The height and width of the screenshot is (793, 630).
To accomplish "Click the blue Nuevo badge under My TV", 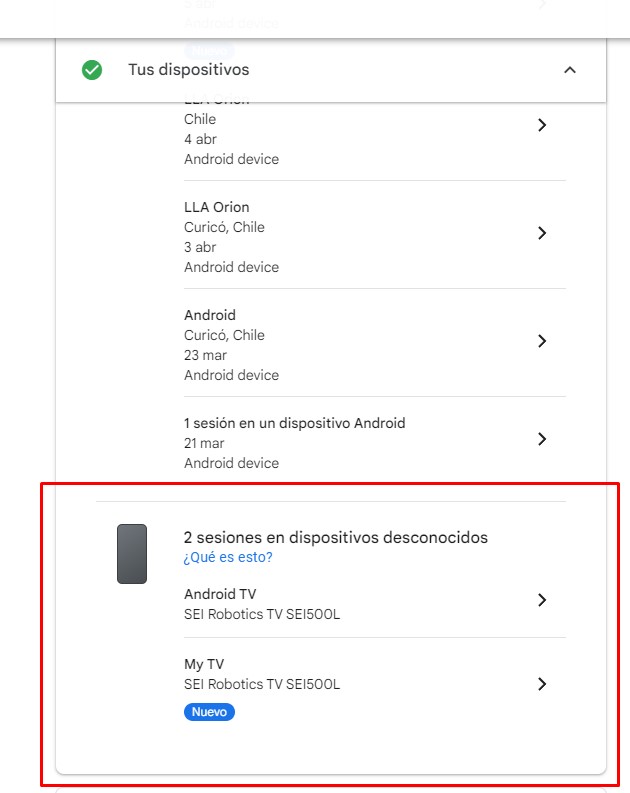I will 209,712.
